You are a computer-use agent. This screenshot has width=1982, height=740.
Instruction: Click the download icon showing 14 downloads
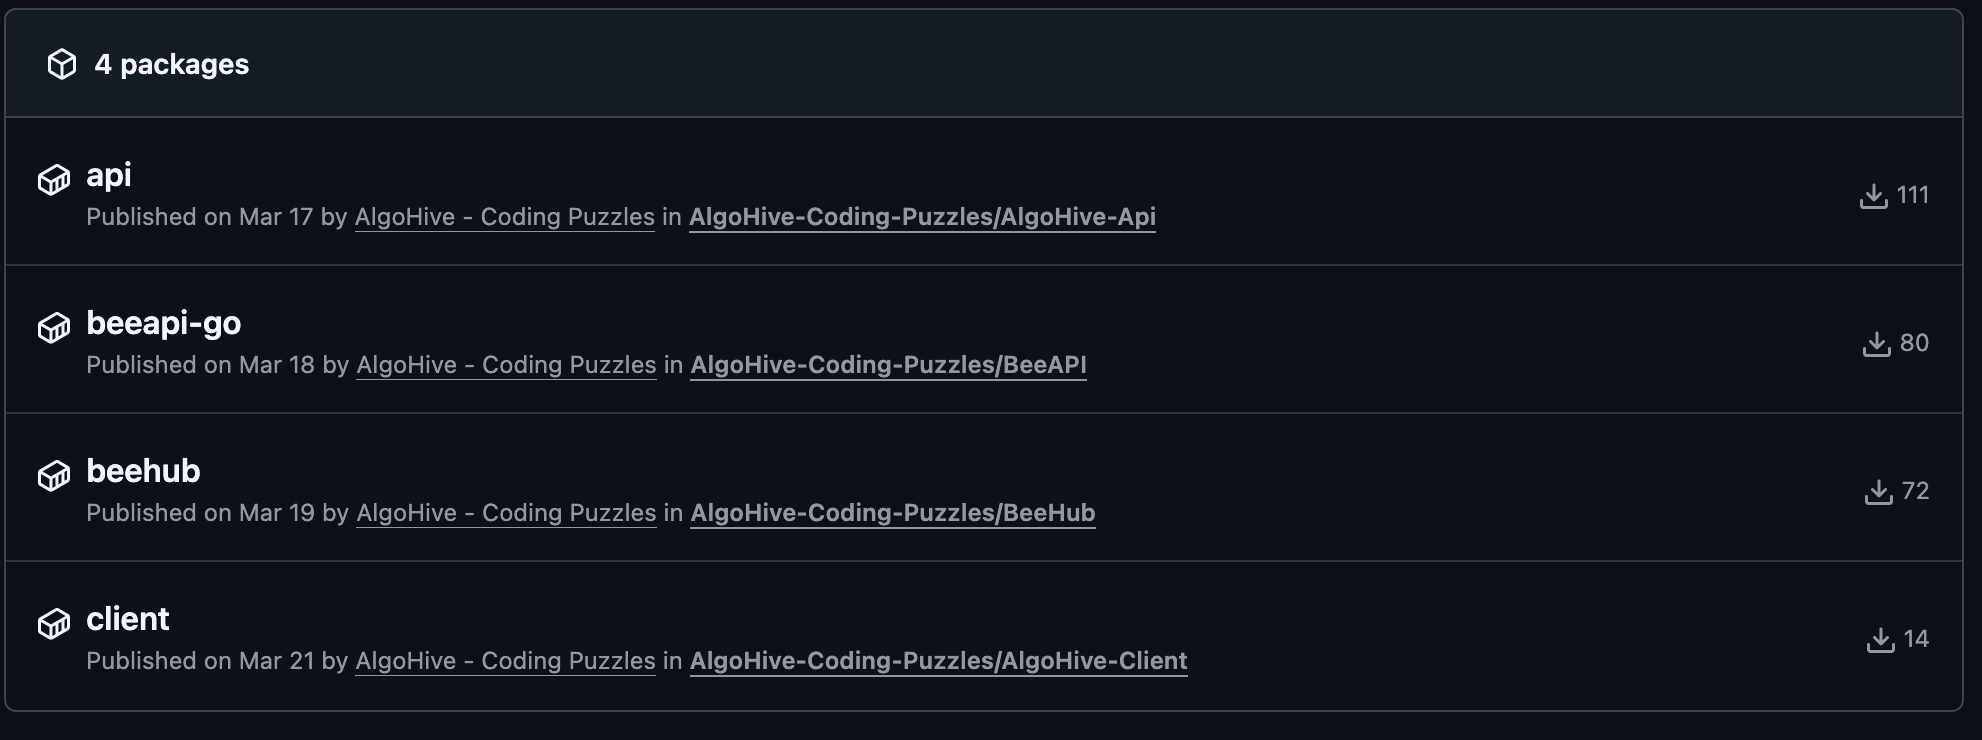pos(1880,640)
